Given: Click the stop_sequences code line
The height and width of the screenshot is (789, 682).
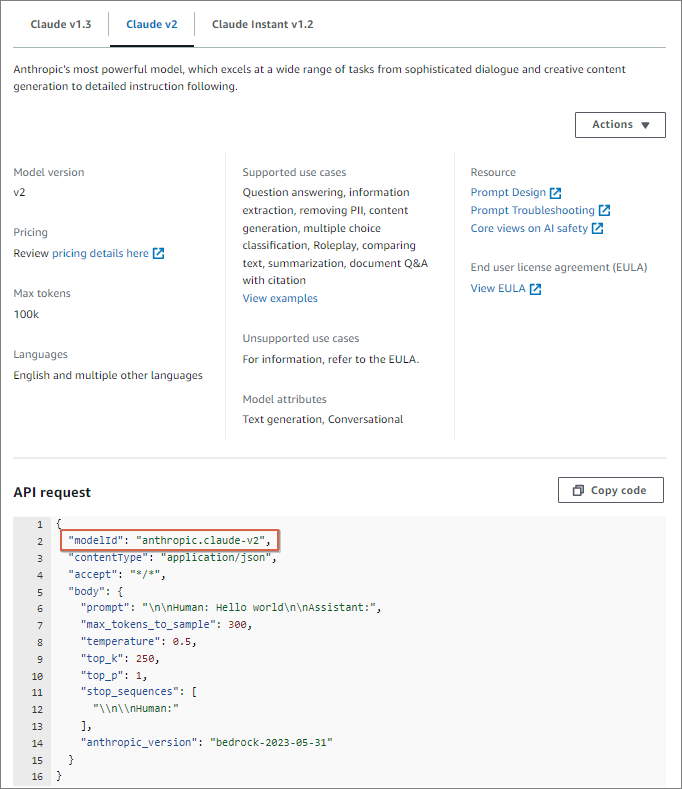Looking at the screenshot, I should point(138,692).
